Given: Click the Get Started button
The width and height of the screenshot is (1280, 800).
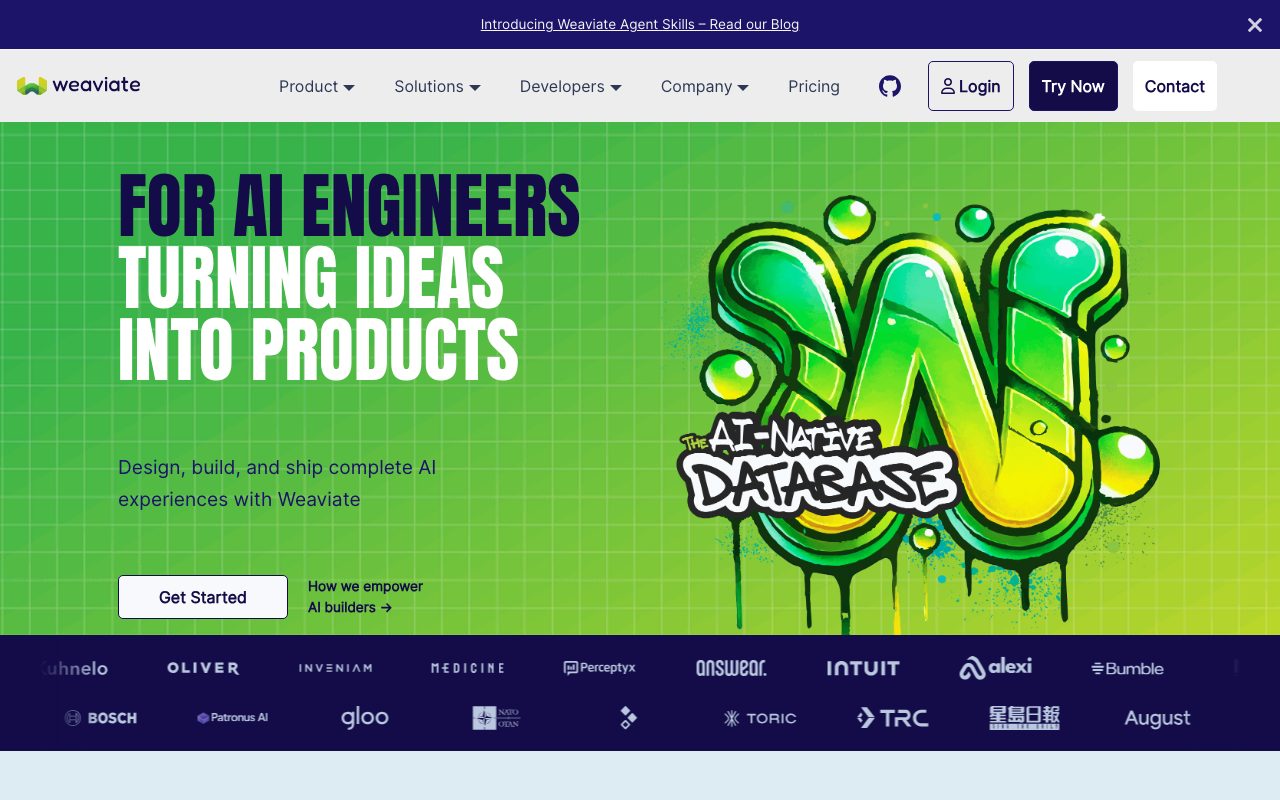Looking at the screenshot, I should [203, 597].
